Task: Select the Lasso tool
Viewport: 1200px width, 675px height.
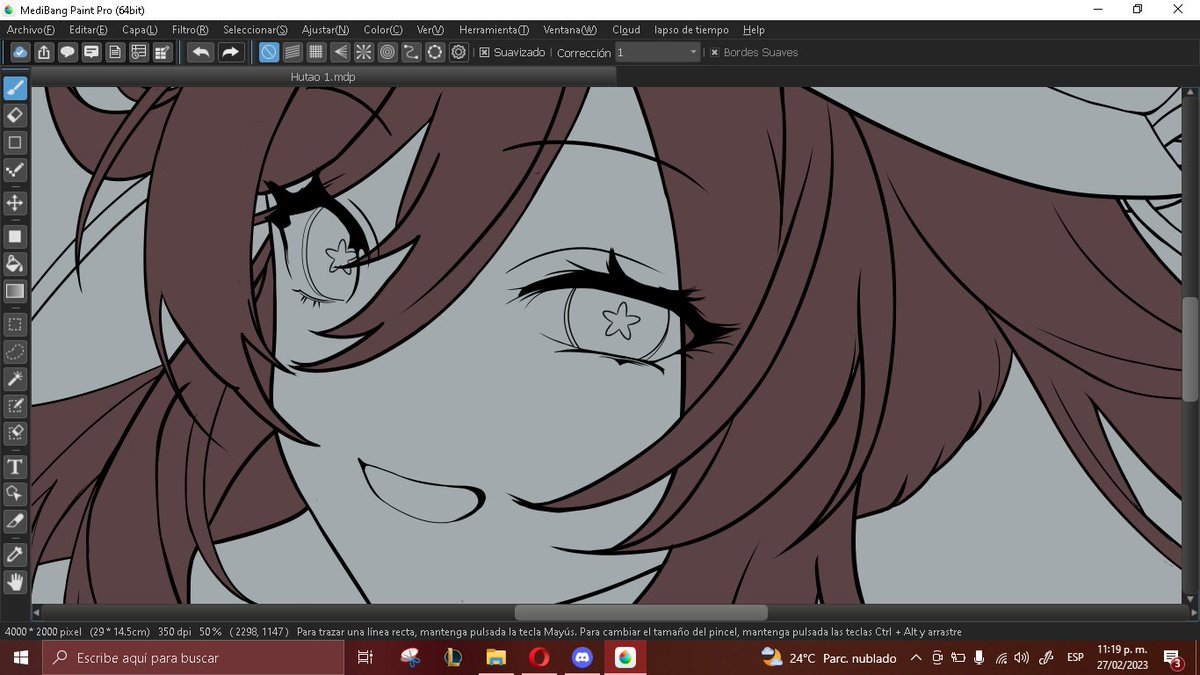Action: (x=15, y=352)
